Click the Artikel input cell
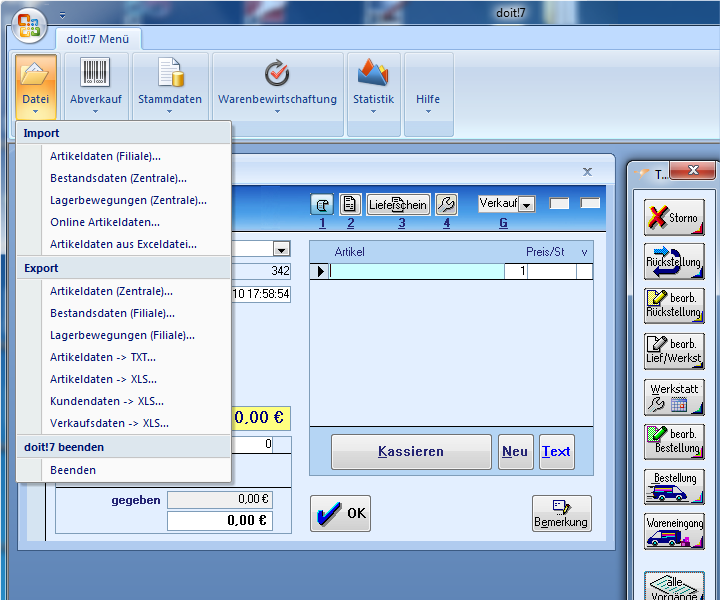This screenshot has width=720, height=600. click(416, 271)
